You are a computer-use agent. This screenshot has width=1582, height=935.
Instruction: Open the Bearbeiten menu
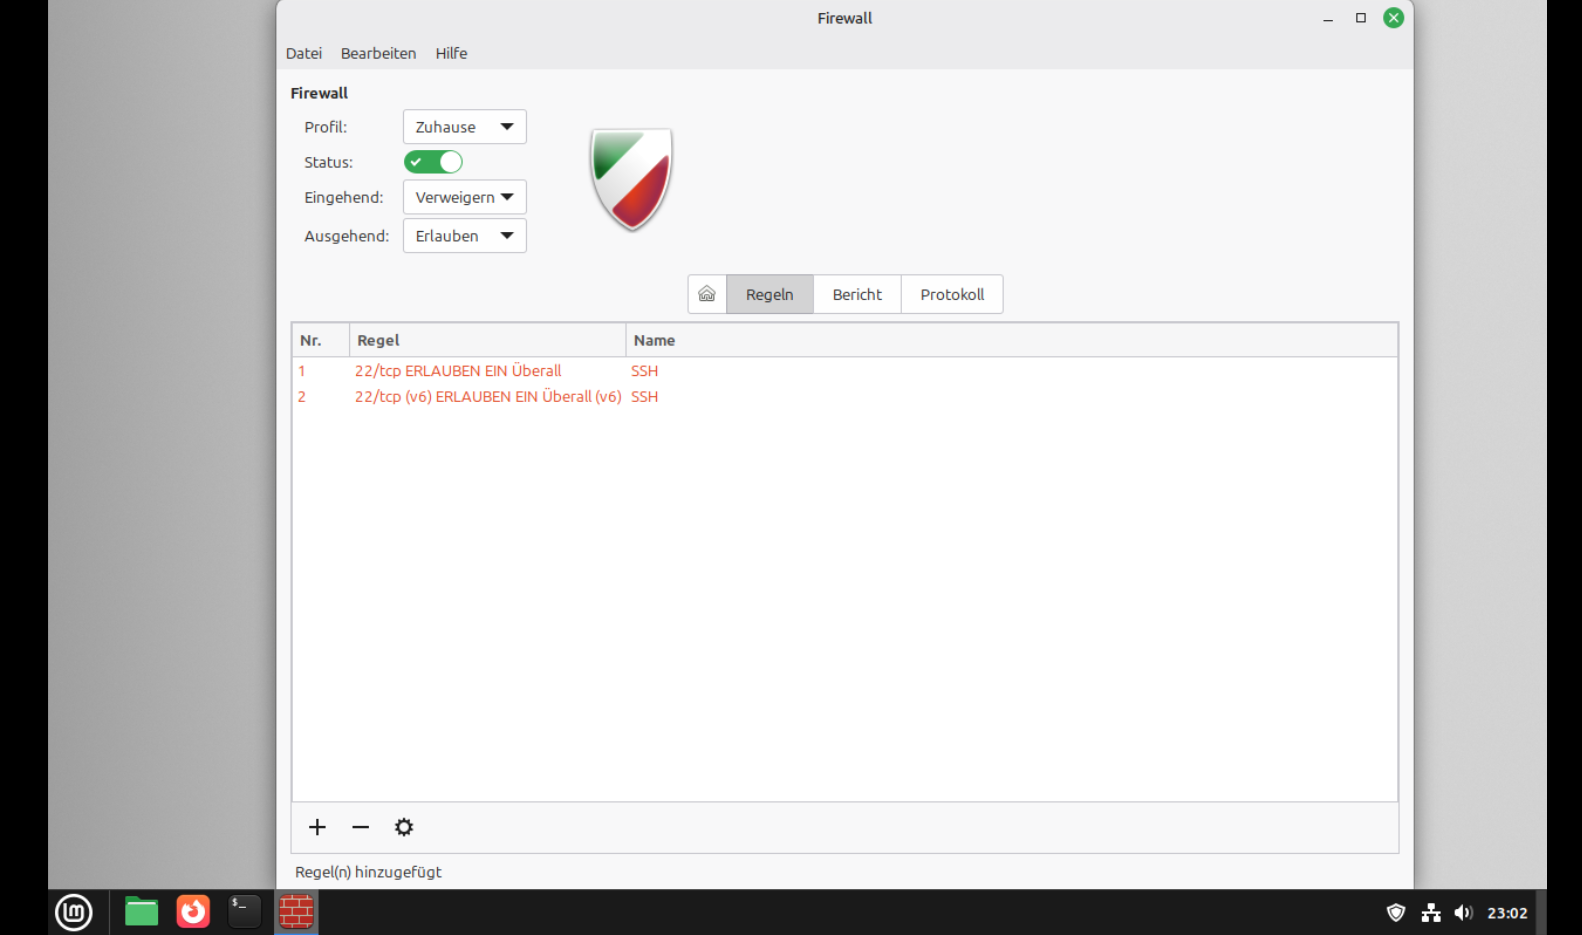[x=378, y=53]
